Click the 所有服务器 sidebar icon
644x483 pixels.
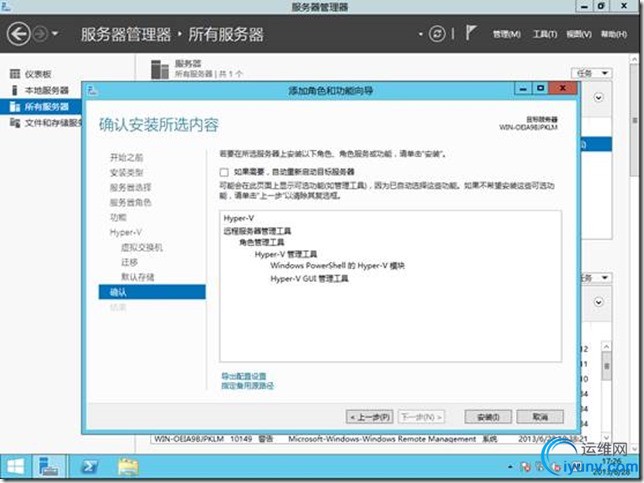(15, 107)
